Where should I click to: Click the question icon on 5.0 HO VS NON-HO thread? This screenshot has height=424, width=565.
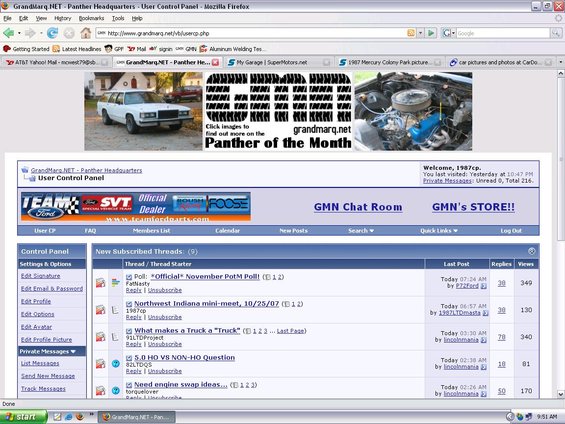pyautogui.click(x=116, y=363)
